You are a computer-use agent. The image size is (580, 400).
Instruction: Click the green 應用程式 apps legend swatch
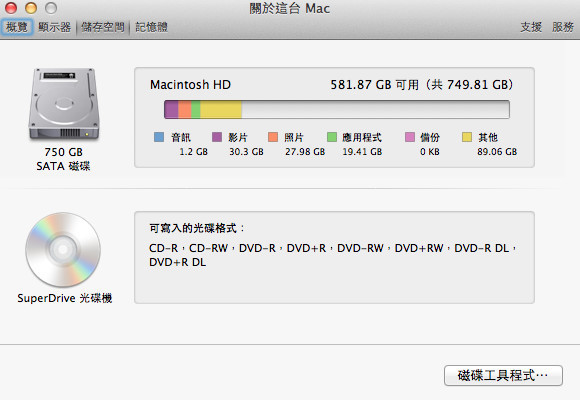click(332, 137)
